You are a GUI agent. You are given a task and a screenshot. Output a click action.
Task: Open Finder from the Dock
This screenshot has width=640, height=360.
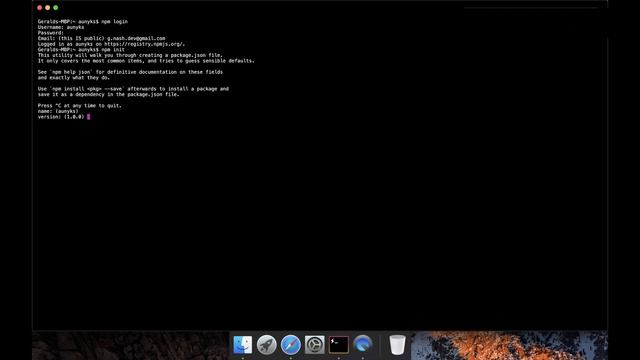coord(242,345)
